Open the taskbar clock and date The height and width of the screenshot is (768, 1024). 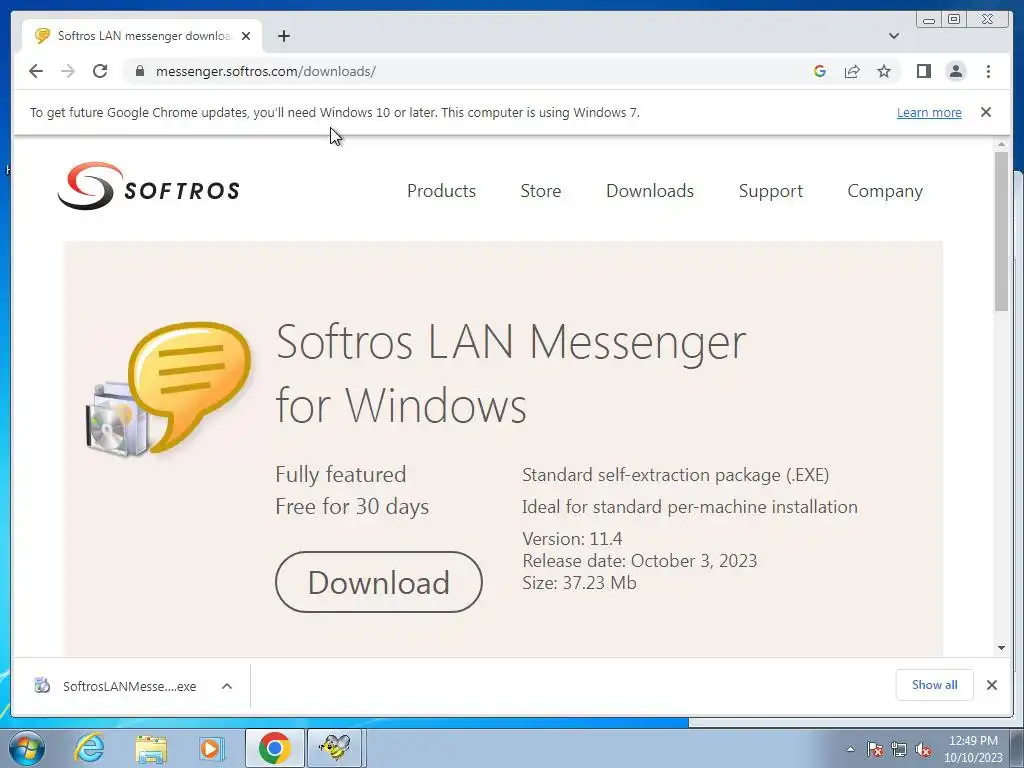click(x=973, y=749)
